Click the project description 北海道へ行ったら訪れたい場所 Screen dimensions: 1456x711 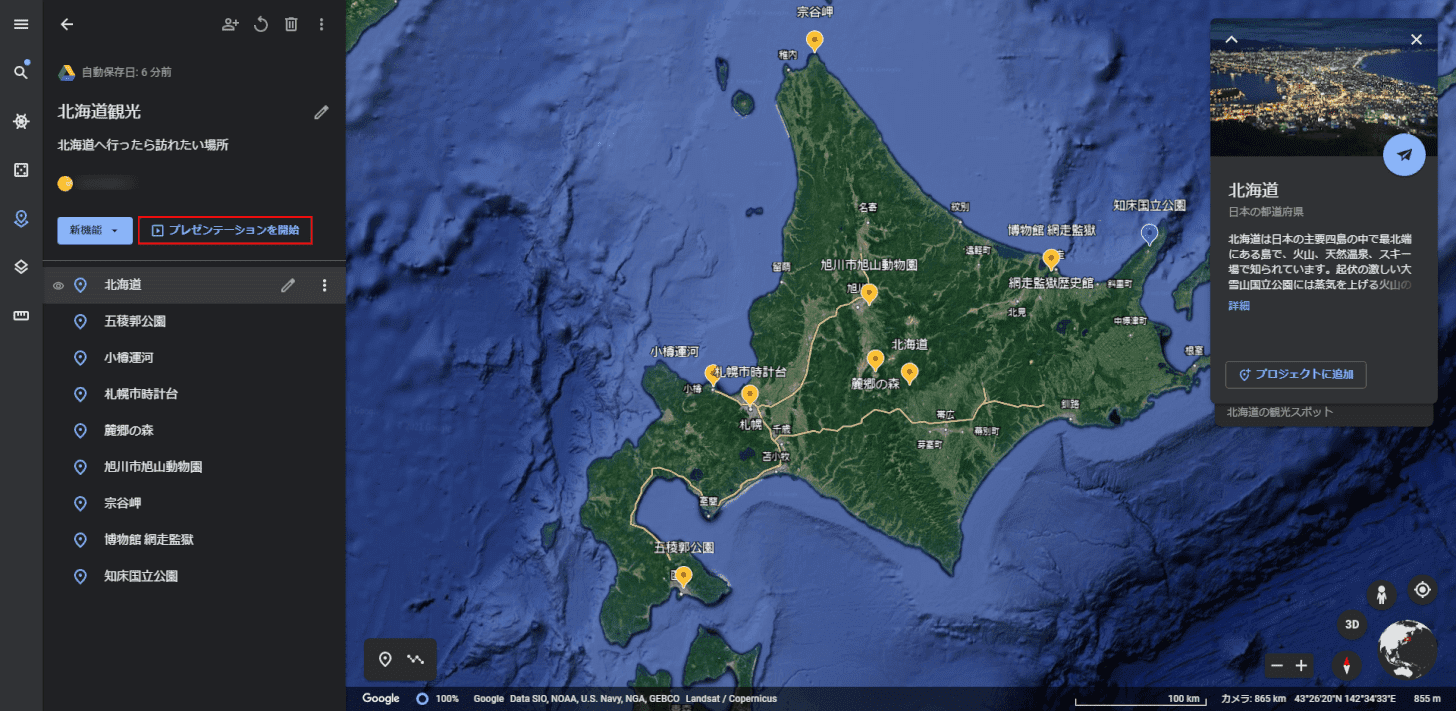[143, 145]
